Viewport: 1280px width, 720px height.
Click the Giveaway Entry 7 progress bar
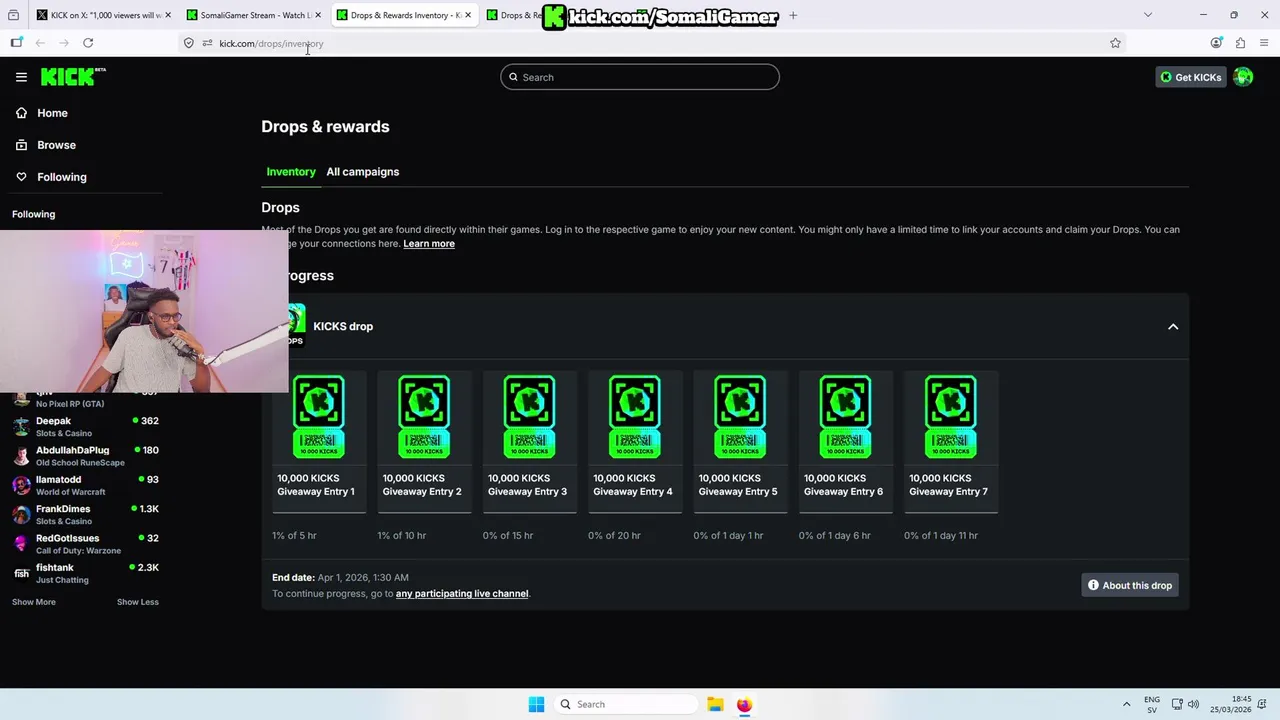coord(951,512)
